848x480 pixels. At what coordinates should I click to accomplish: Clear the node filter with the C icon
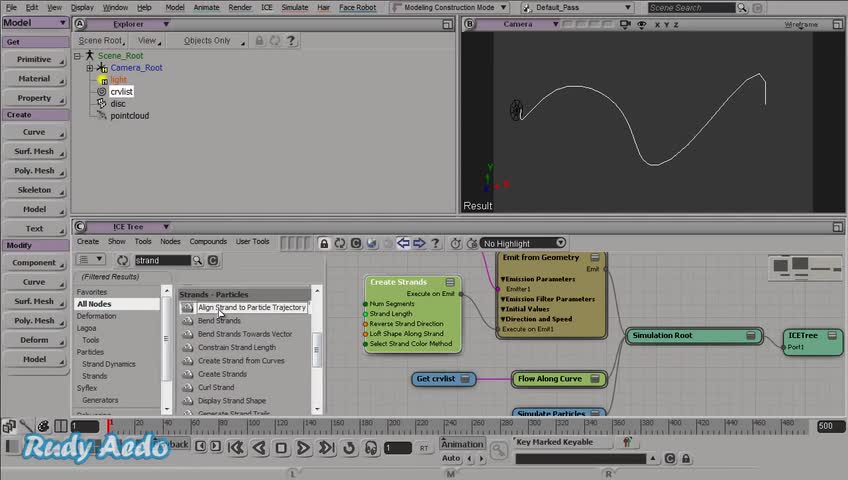[x=213, y=261]
